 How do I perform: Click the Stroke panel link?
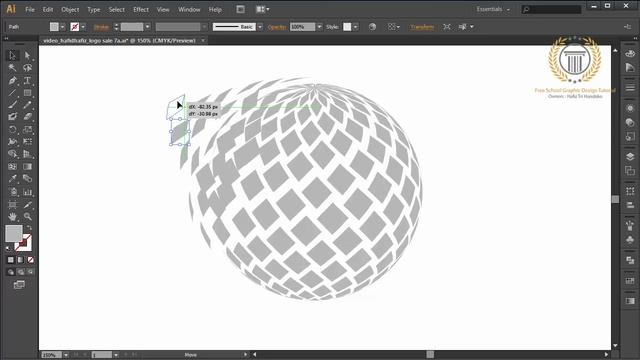point(101,27)
